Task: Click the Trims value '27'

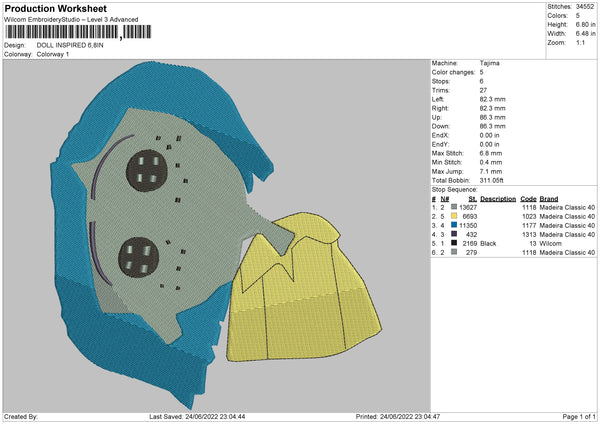Action: tap(483, 90)
